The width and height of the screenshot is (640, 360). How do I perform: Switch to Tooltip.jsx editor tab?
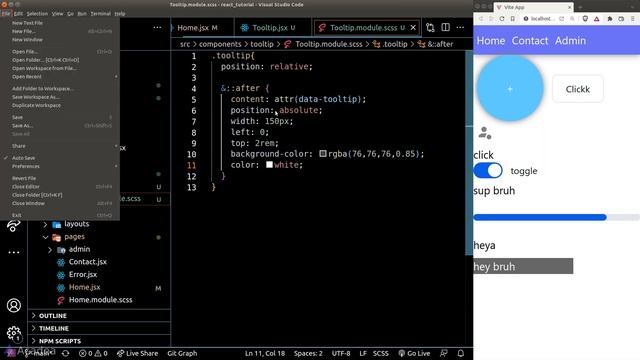click(273, 28)
